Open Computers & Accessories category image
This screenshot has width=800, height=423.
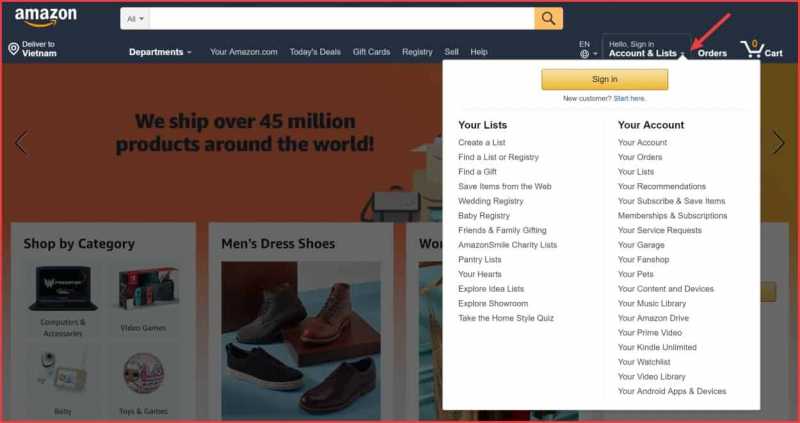pos(62,289)
